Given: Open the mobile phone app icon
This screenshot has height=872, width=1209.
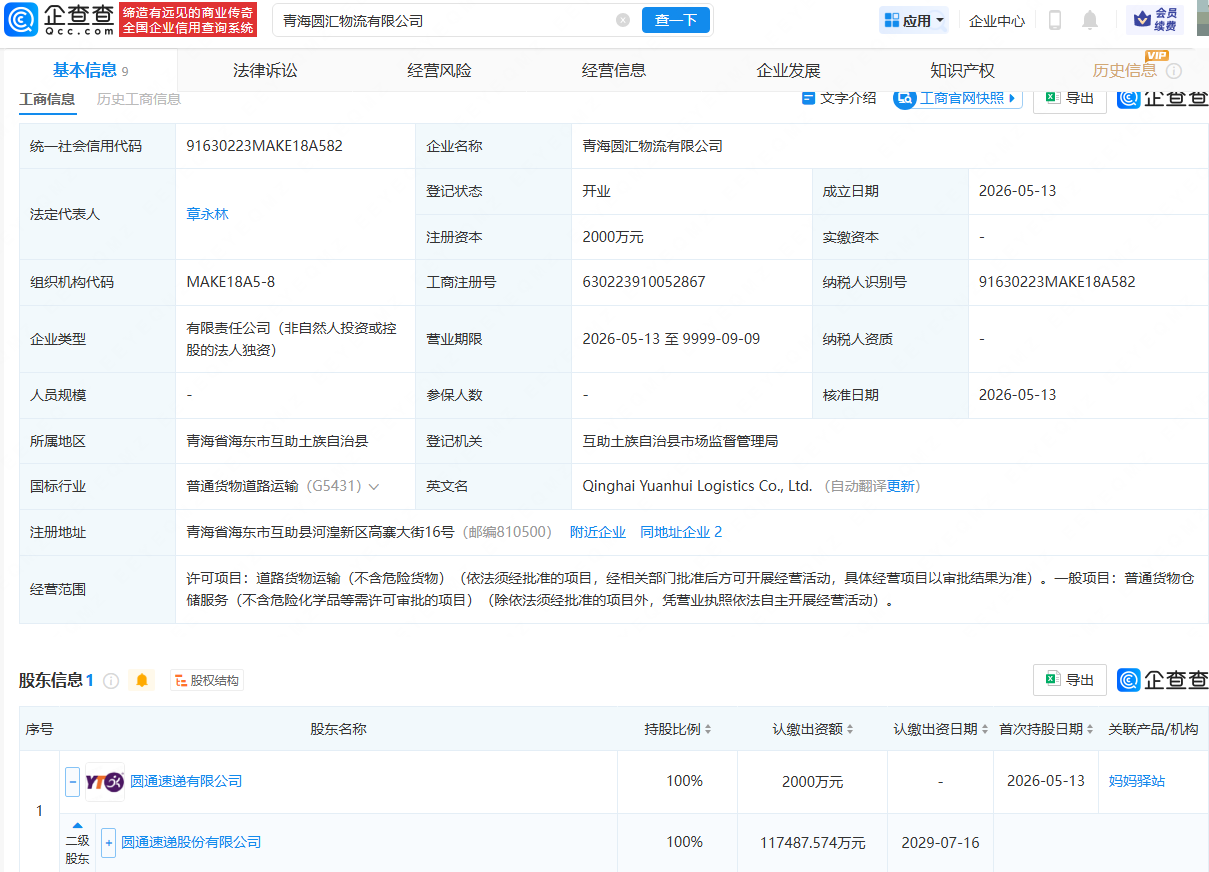Looking at the screenshot, I should pyautogui.click(x=1055, y=20).
